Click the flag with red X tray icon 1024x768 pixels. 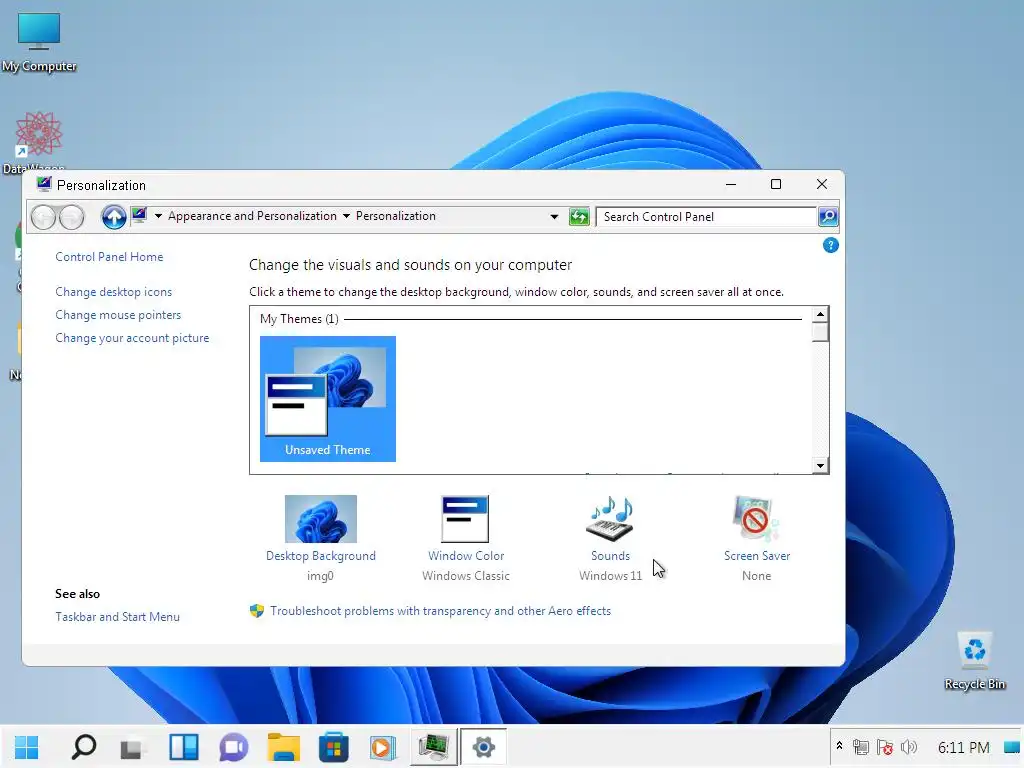(x=885, y=747)
